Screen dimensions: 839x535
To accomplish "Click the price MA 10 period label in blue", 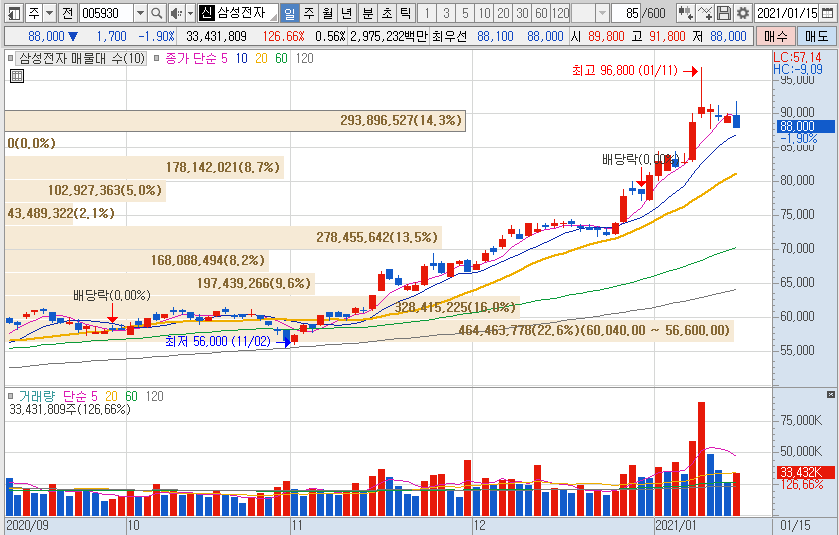I will (x=242, y=58).
